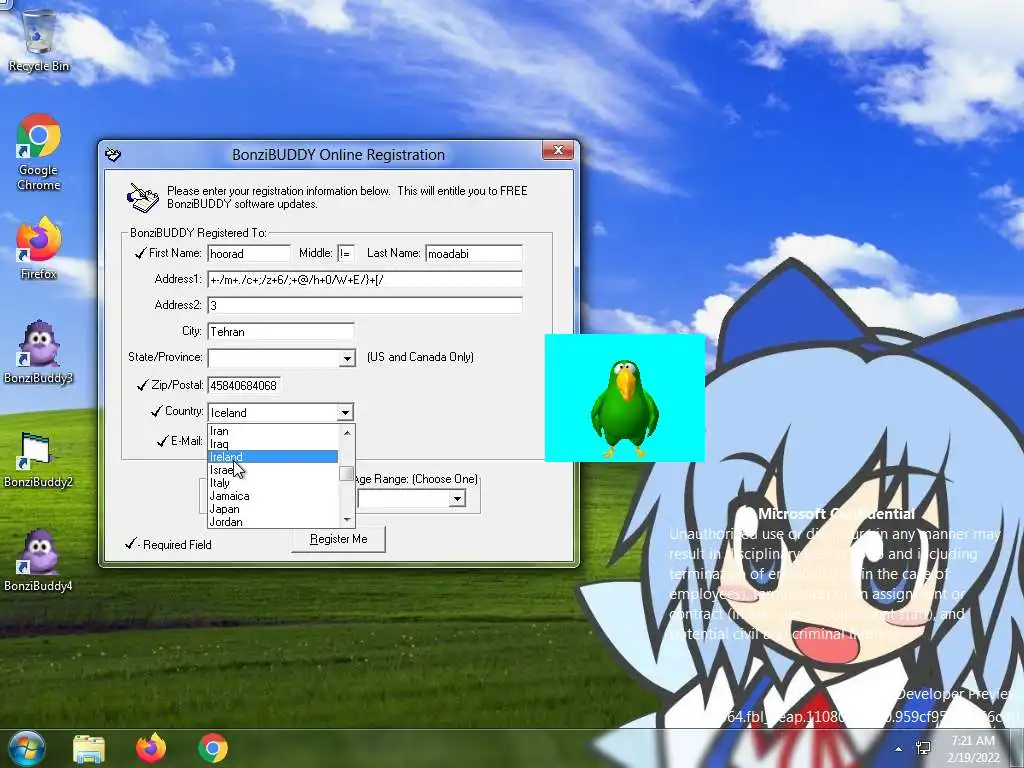The image size is (1024, 768).
Task: Click the green parrot character
Action: (x=625, y=408)
